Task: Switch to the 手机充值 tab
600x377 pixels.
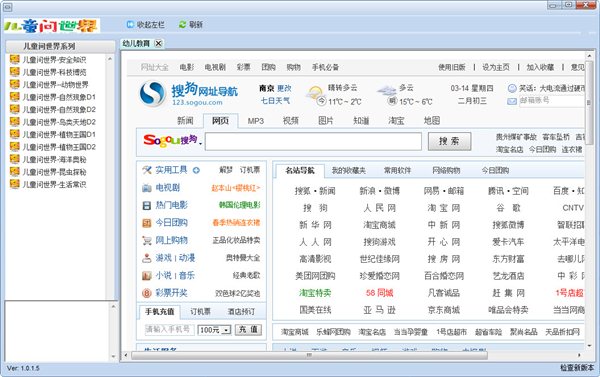Action: click(160, 312)
